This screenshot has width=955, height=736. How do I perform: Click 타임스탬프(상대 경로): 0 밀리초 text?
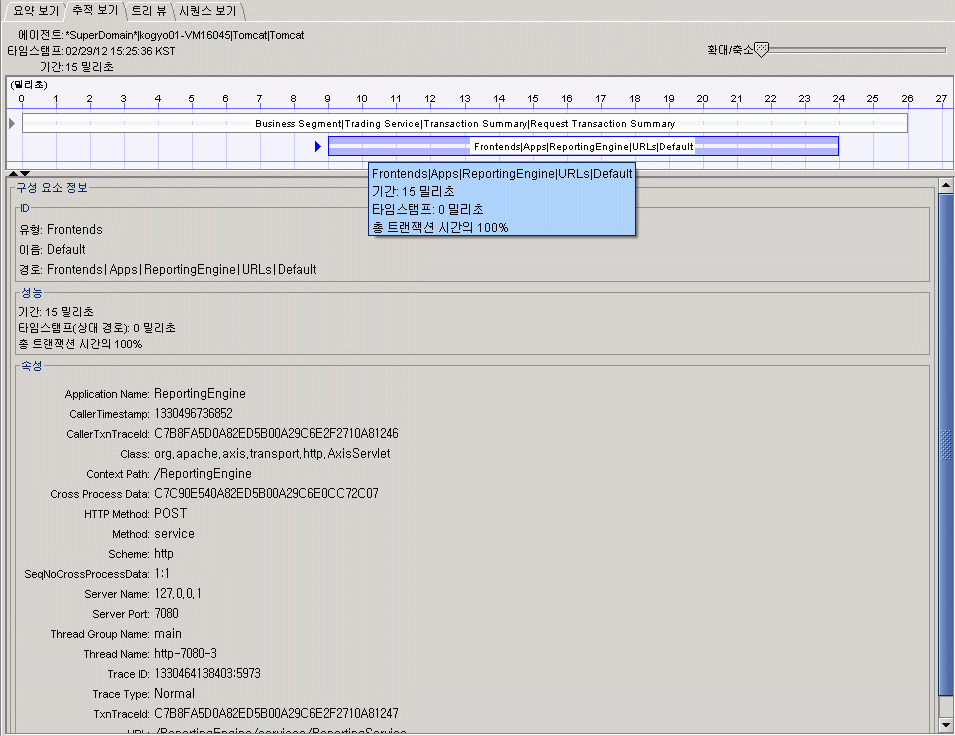[97, 328]
